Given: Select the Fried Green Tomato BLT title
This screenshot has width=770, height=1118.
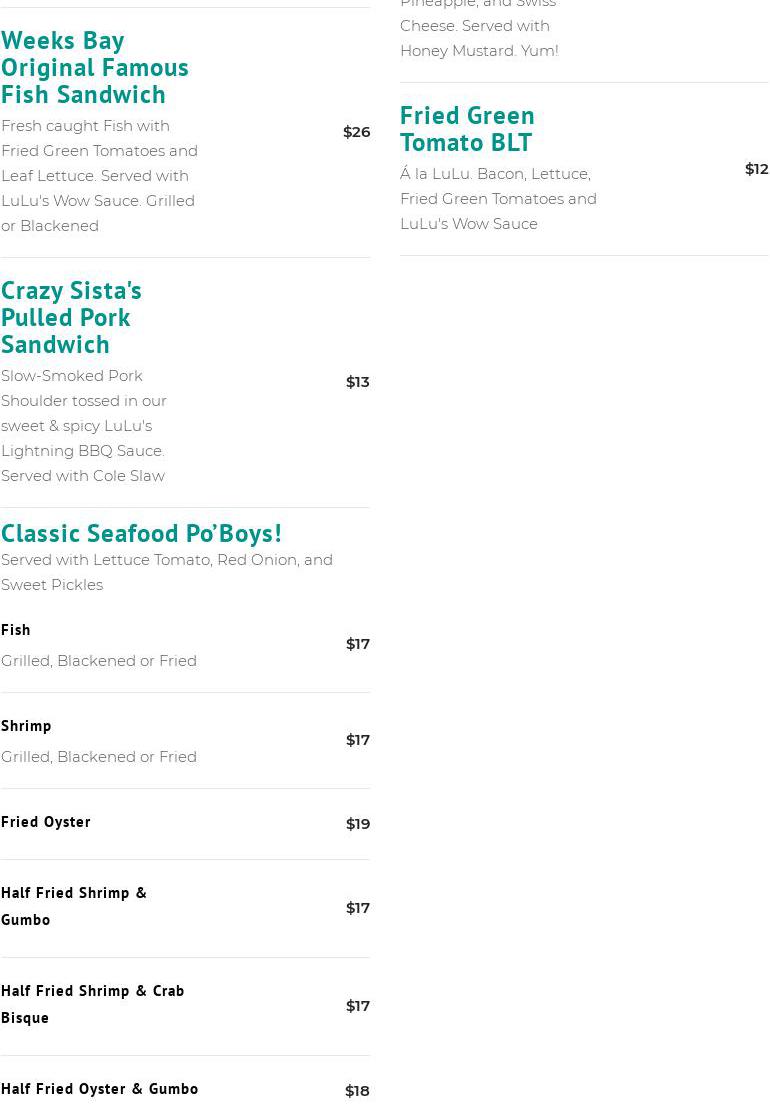Looking at the screenshot, I should coord(467,129).
